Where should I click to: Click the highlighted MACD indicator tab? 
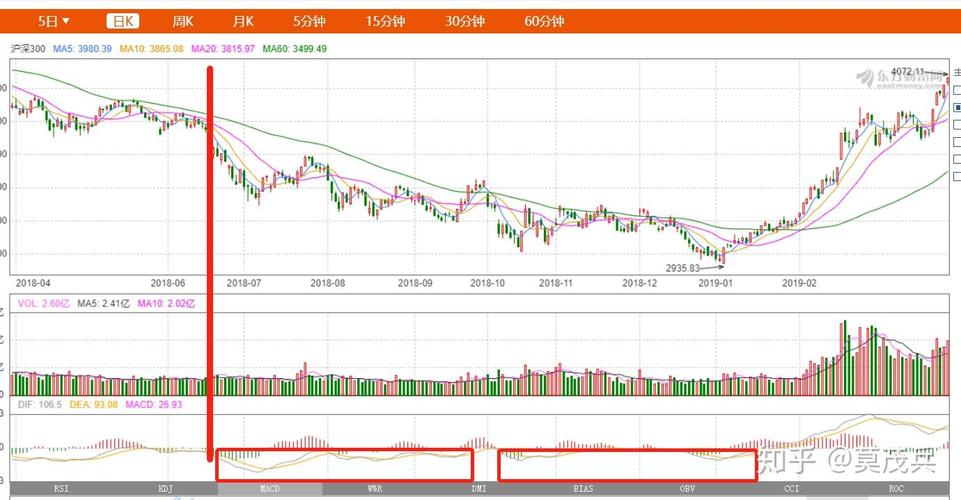pyautogui.click(x=269, y=489)
